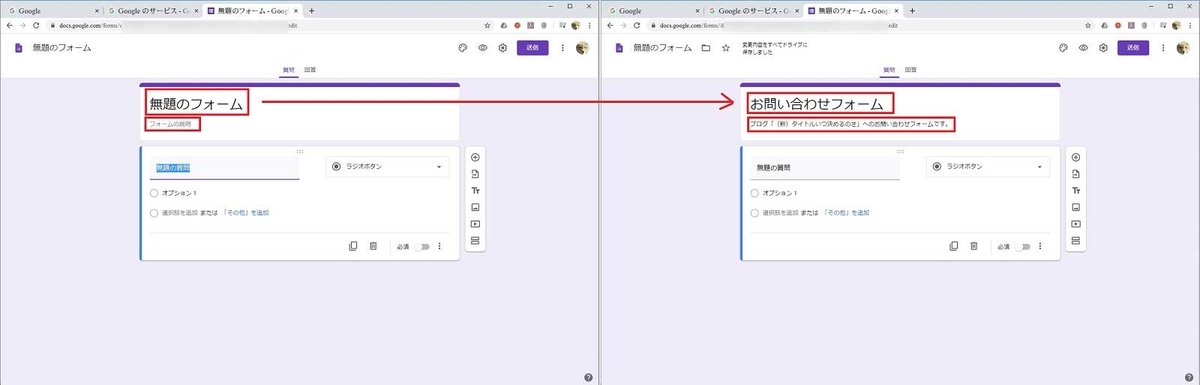Reload the page in left browser window
The height and width of the screenshot is (385, 1200).
pos(37,25)
